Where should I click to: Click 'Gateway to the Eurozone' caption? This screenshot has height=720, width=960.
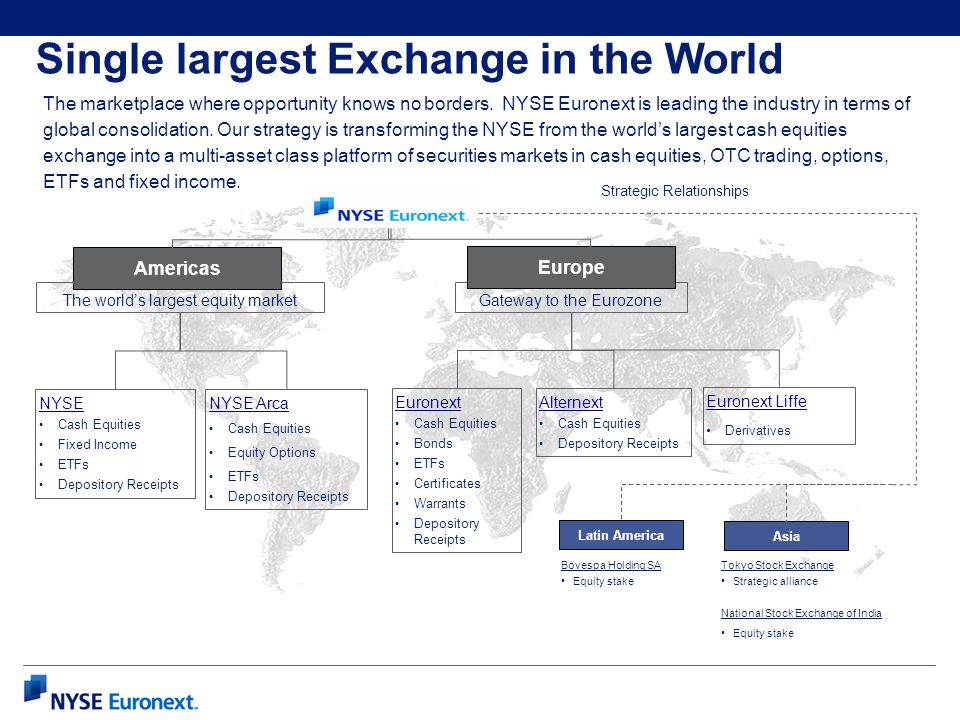(570, 300)
